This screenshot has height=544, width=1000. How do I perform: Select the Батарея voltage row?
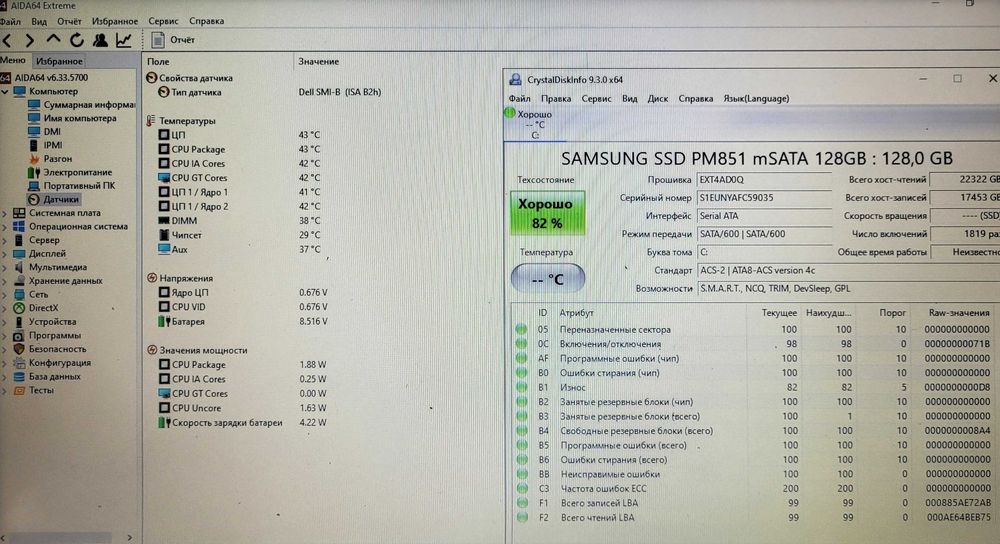coord(242,321)
